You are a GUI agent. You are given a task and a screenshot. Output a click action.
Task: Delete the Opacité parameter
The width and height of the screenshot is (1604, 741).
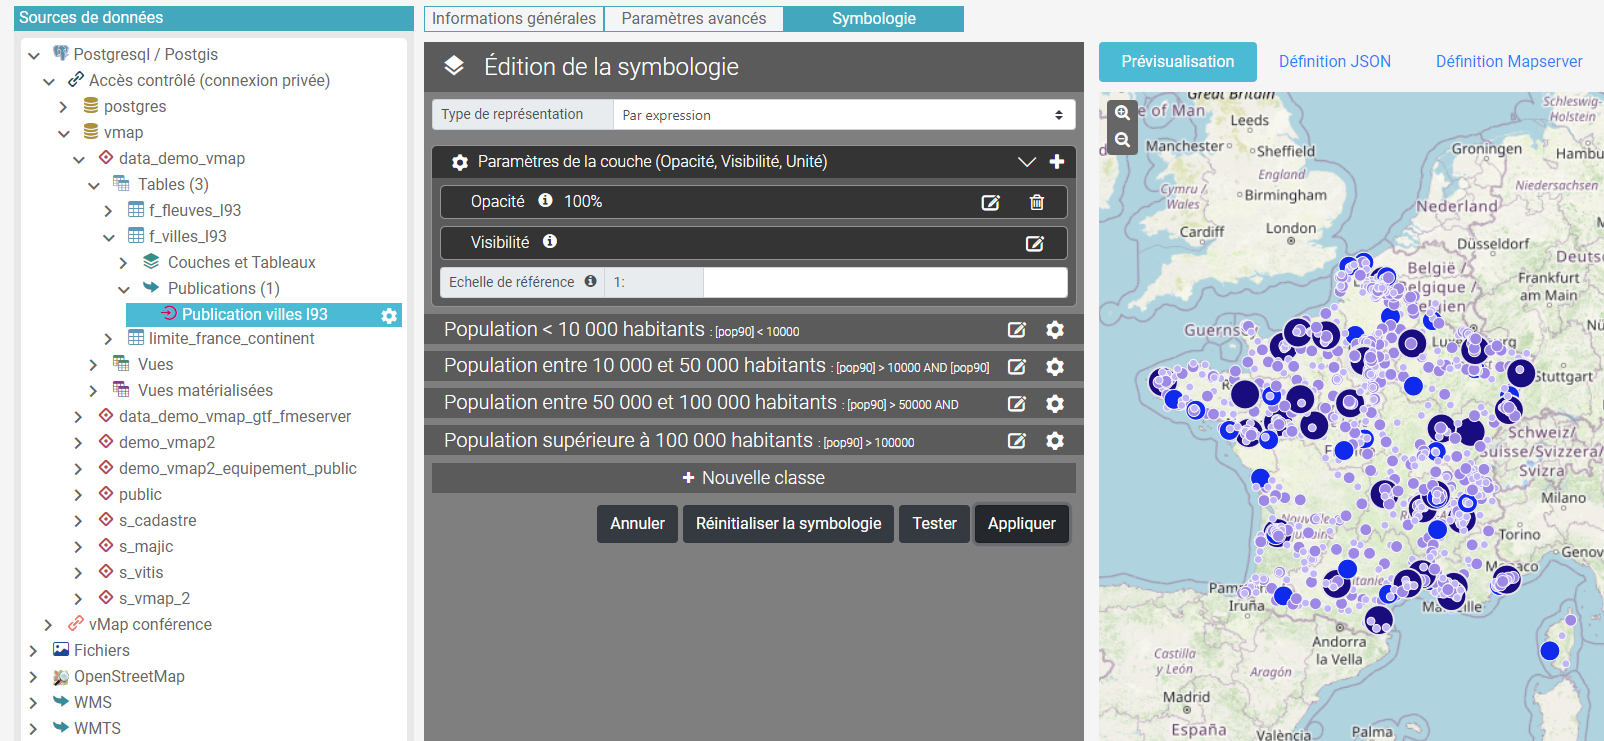(1037, 202)
